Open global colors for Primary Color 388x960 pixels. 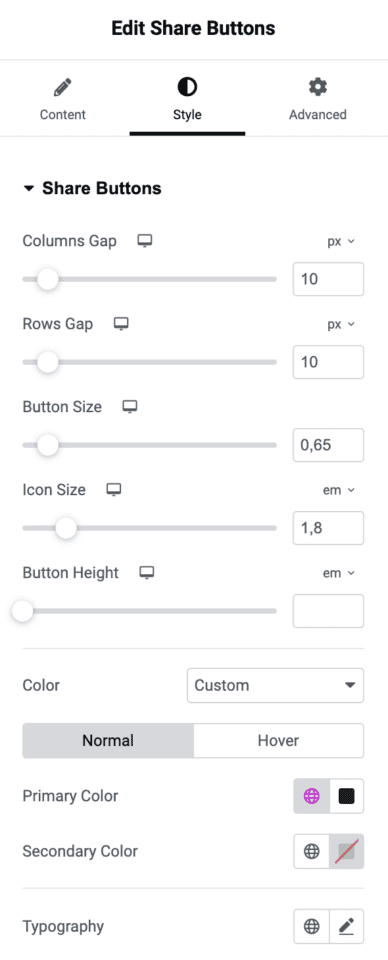coord(312,796)
